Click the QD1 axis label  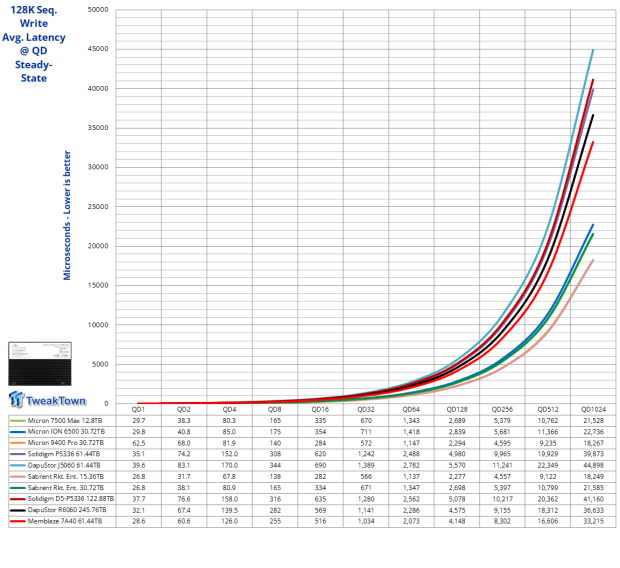[x=138, y=409]
